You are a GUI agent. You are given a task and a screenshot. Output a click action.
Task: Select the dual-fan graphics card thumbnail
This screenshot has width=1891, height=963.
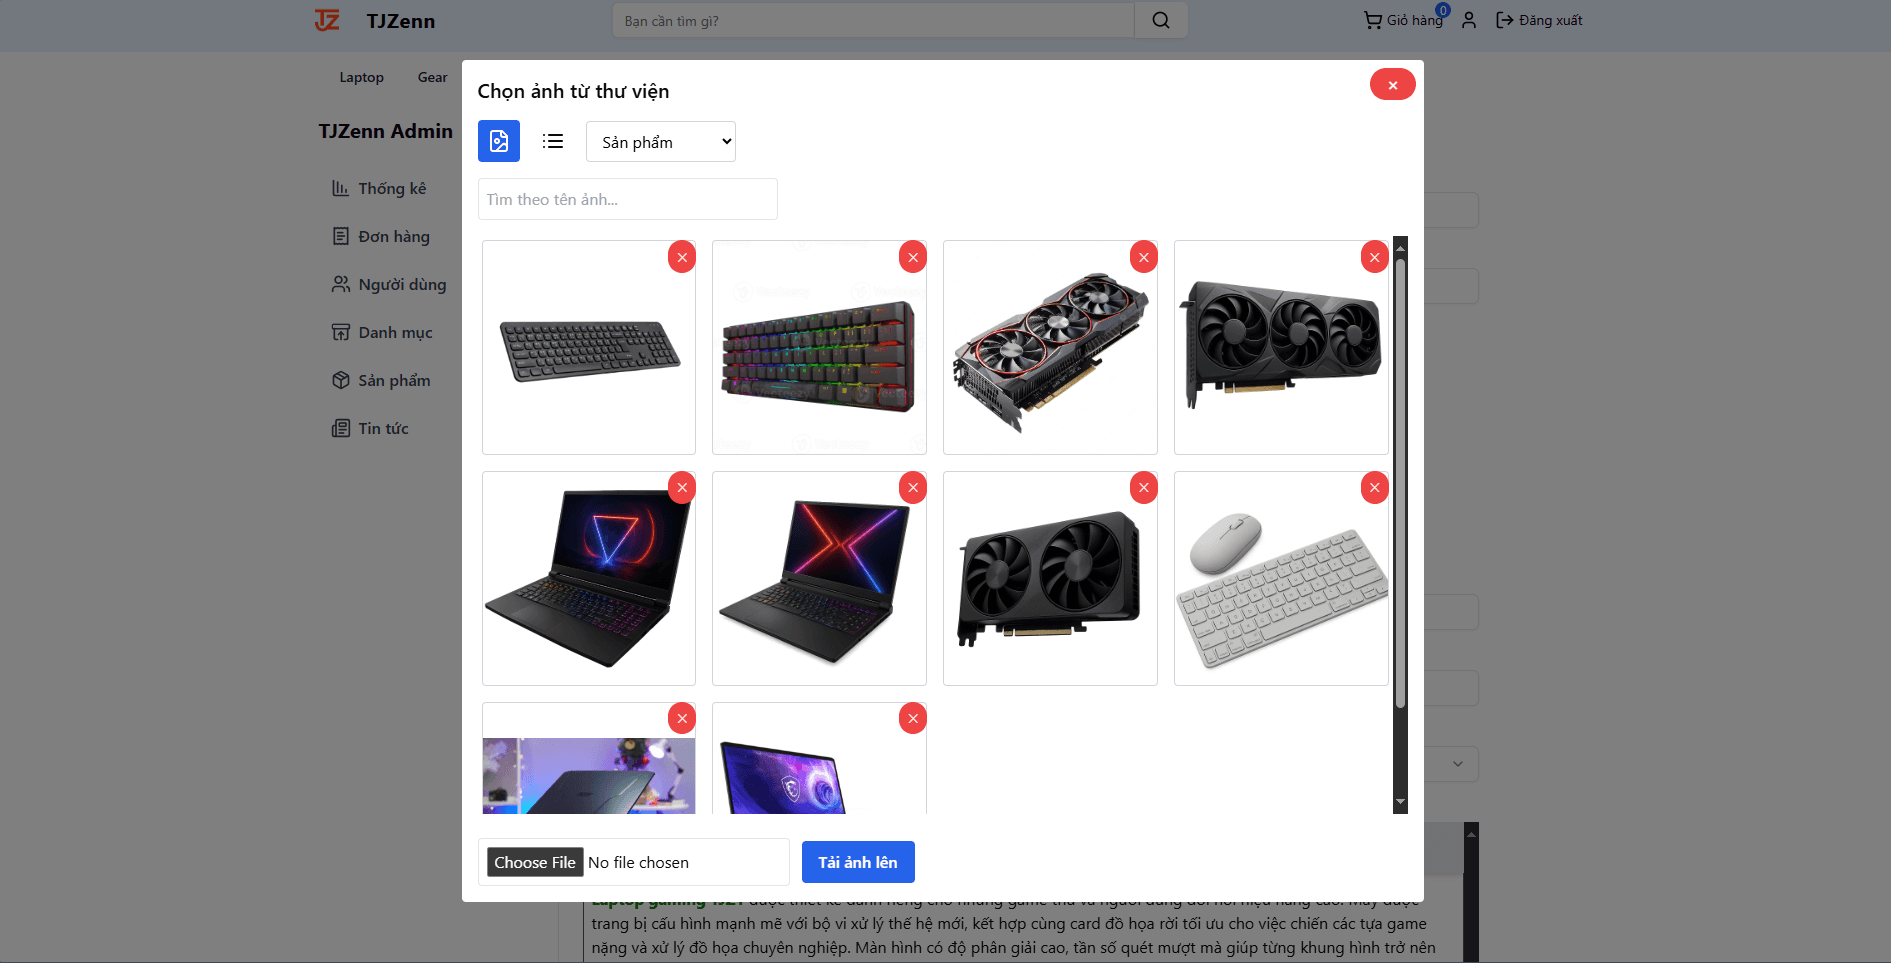tap(1050, 579)
